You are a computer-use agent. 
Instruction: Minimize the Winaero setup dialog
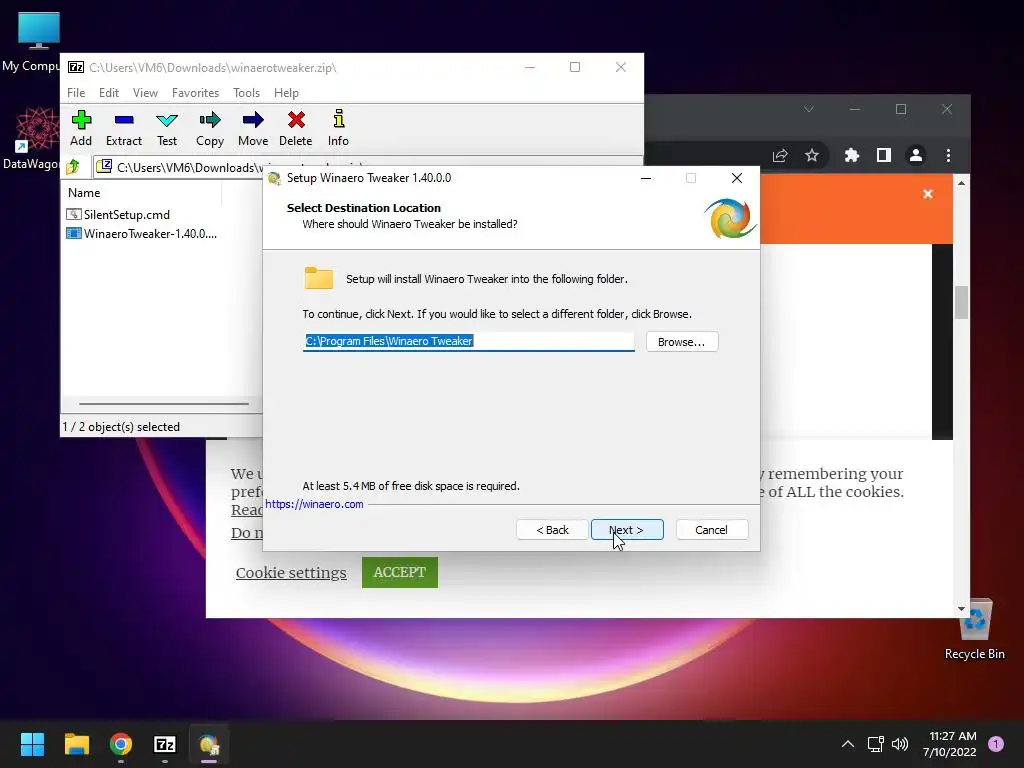pos(646,178)
